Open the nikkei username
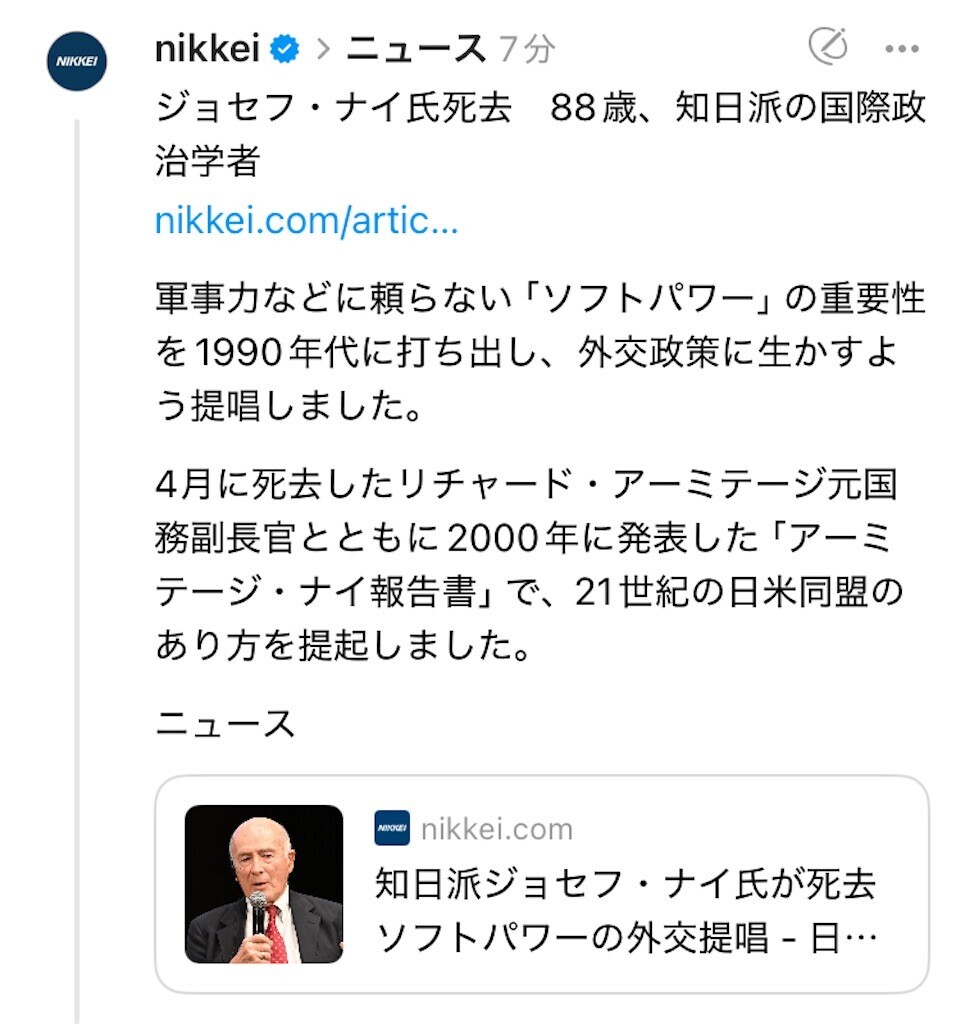The image size is (962, 1024). (207, 49)
